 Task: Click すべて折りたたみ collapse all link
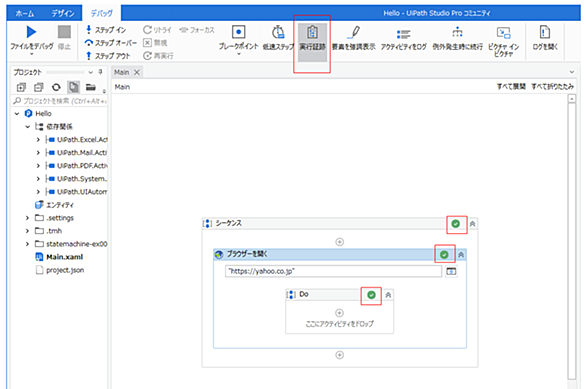(x=552, y=87)
